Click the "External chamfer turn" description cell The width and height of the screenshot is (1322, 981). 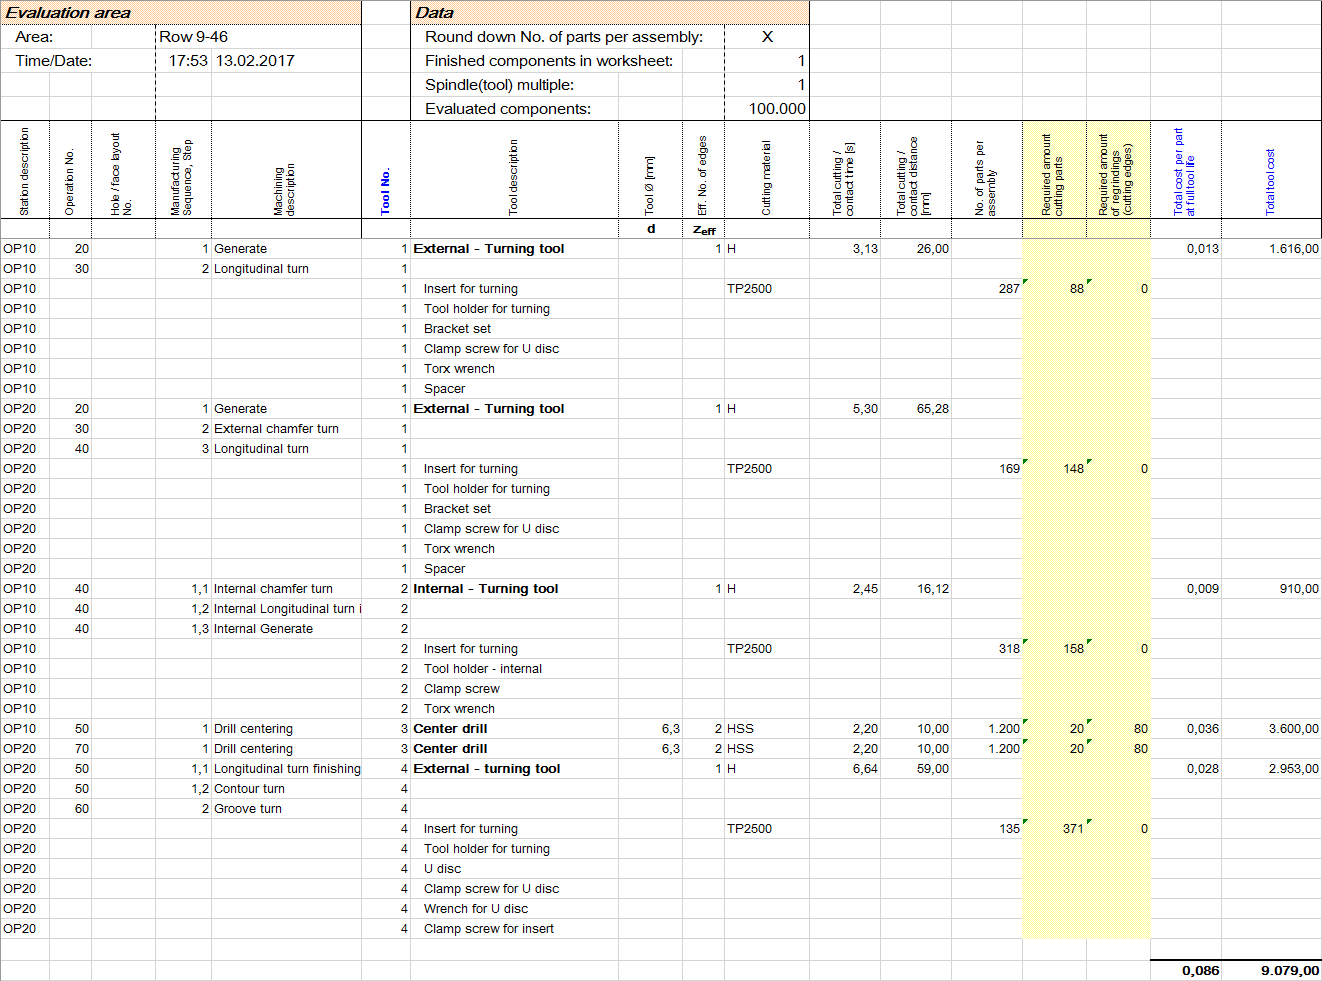click(x=276, y=429)
